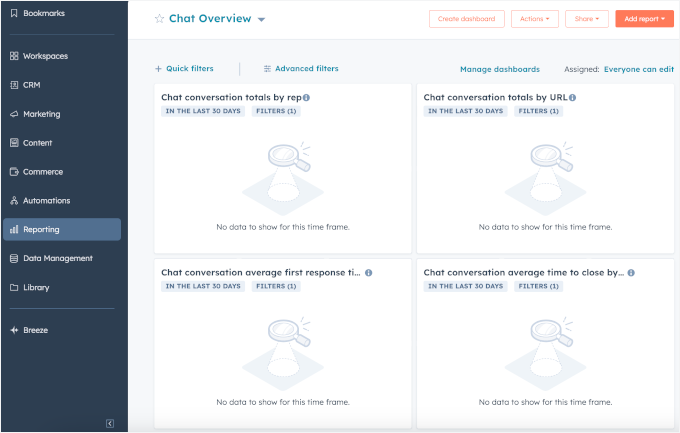Open the Share dropdown menu

coord(586,19)
